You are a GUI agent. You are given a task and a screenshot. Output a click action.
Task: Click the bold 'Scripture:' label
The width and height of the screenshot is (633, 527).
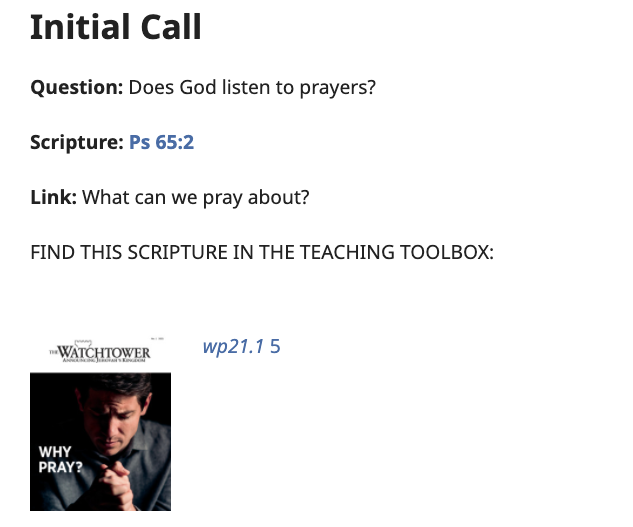point(77,143)
